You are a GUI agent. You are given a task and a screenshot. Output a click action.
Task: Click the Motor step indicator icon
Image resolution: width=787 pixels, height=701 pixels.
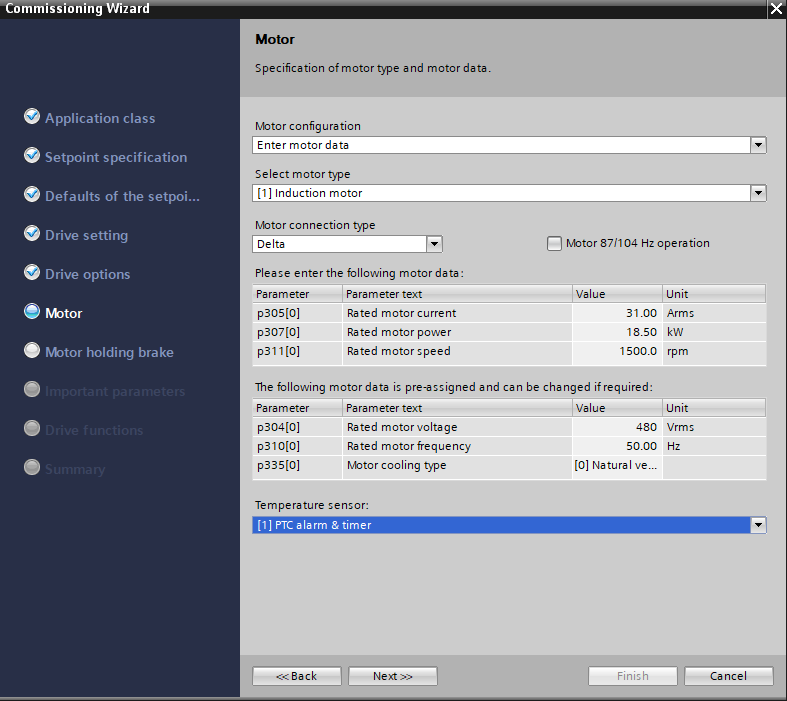click(32, 312)
